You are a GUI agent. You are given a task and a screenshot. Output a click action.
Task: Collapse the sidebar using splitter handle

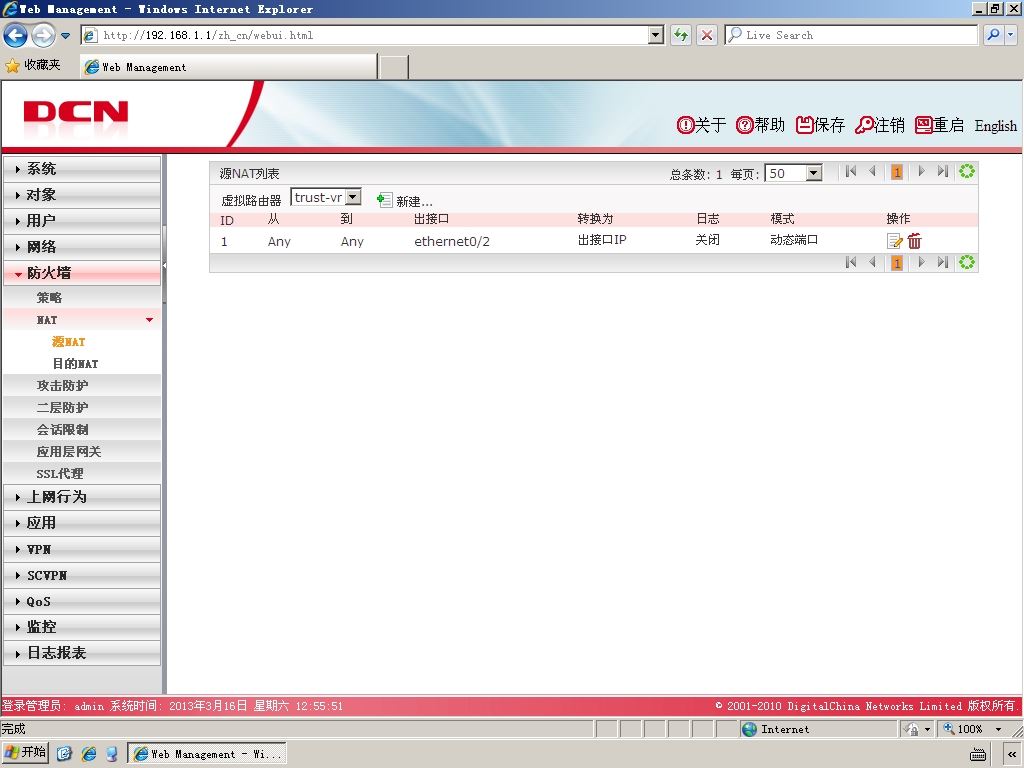164,265
